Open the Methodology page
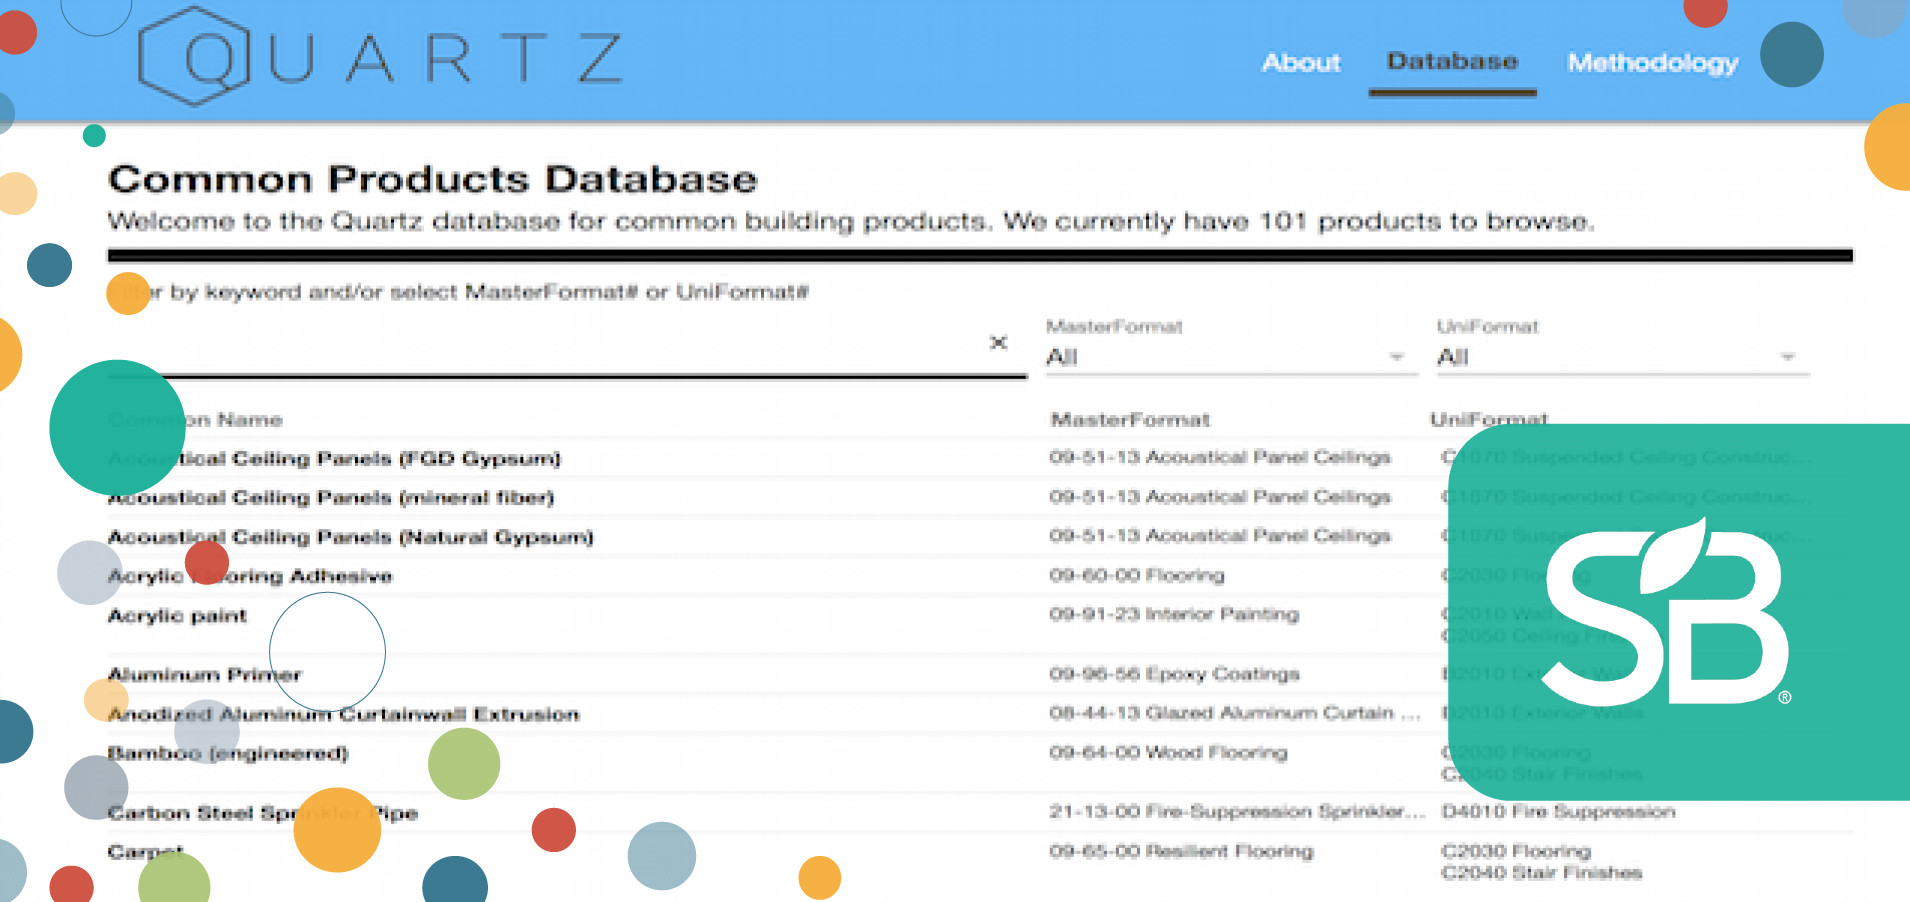Image resolution: width=1910 pixels, height=902 pixels. click(x=1651, y=62)
